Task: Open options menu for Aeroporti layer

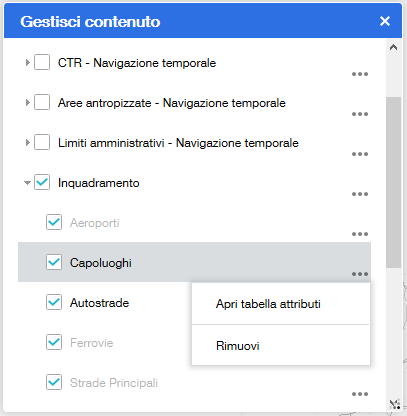Action: (x=360, y=234)
